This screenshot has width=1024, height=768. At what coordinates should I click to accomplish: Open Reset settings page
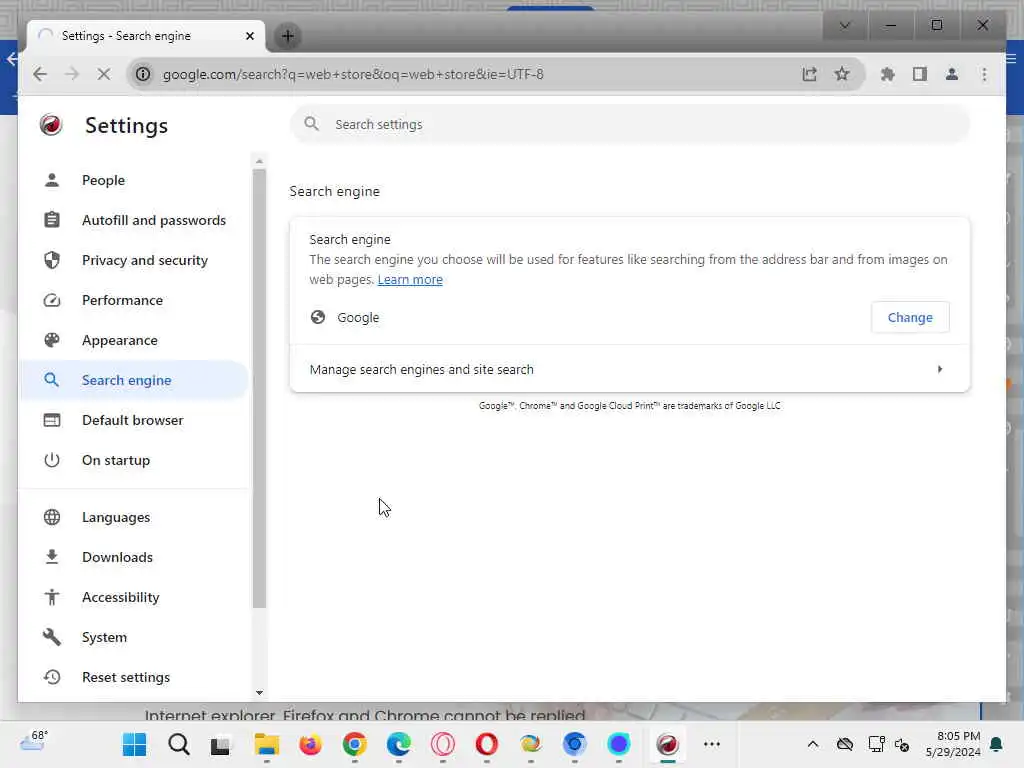(134, 677)
